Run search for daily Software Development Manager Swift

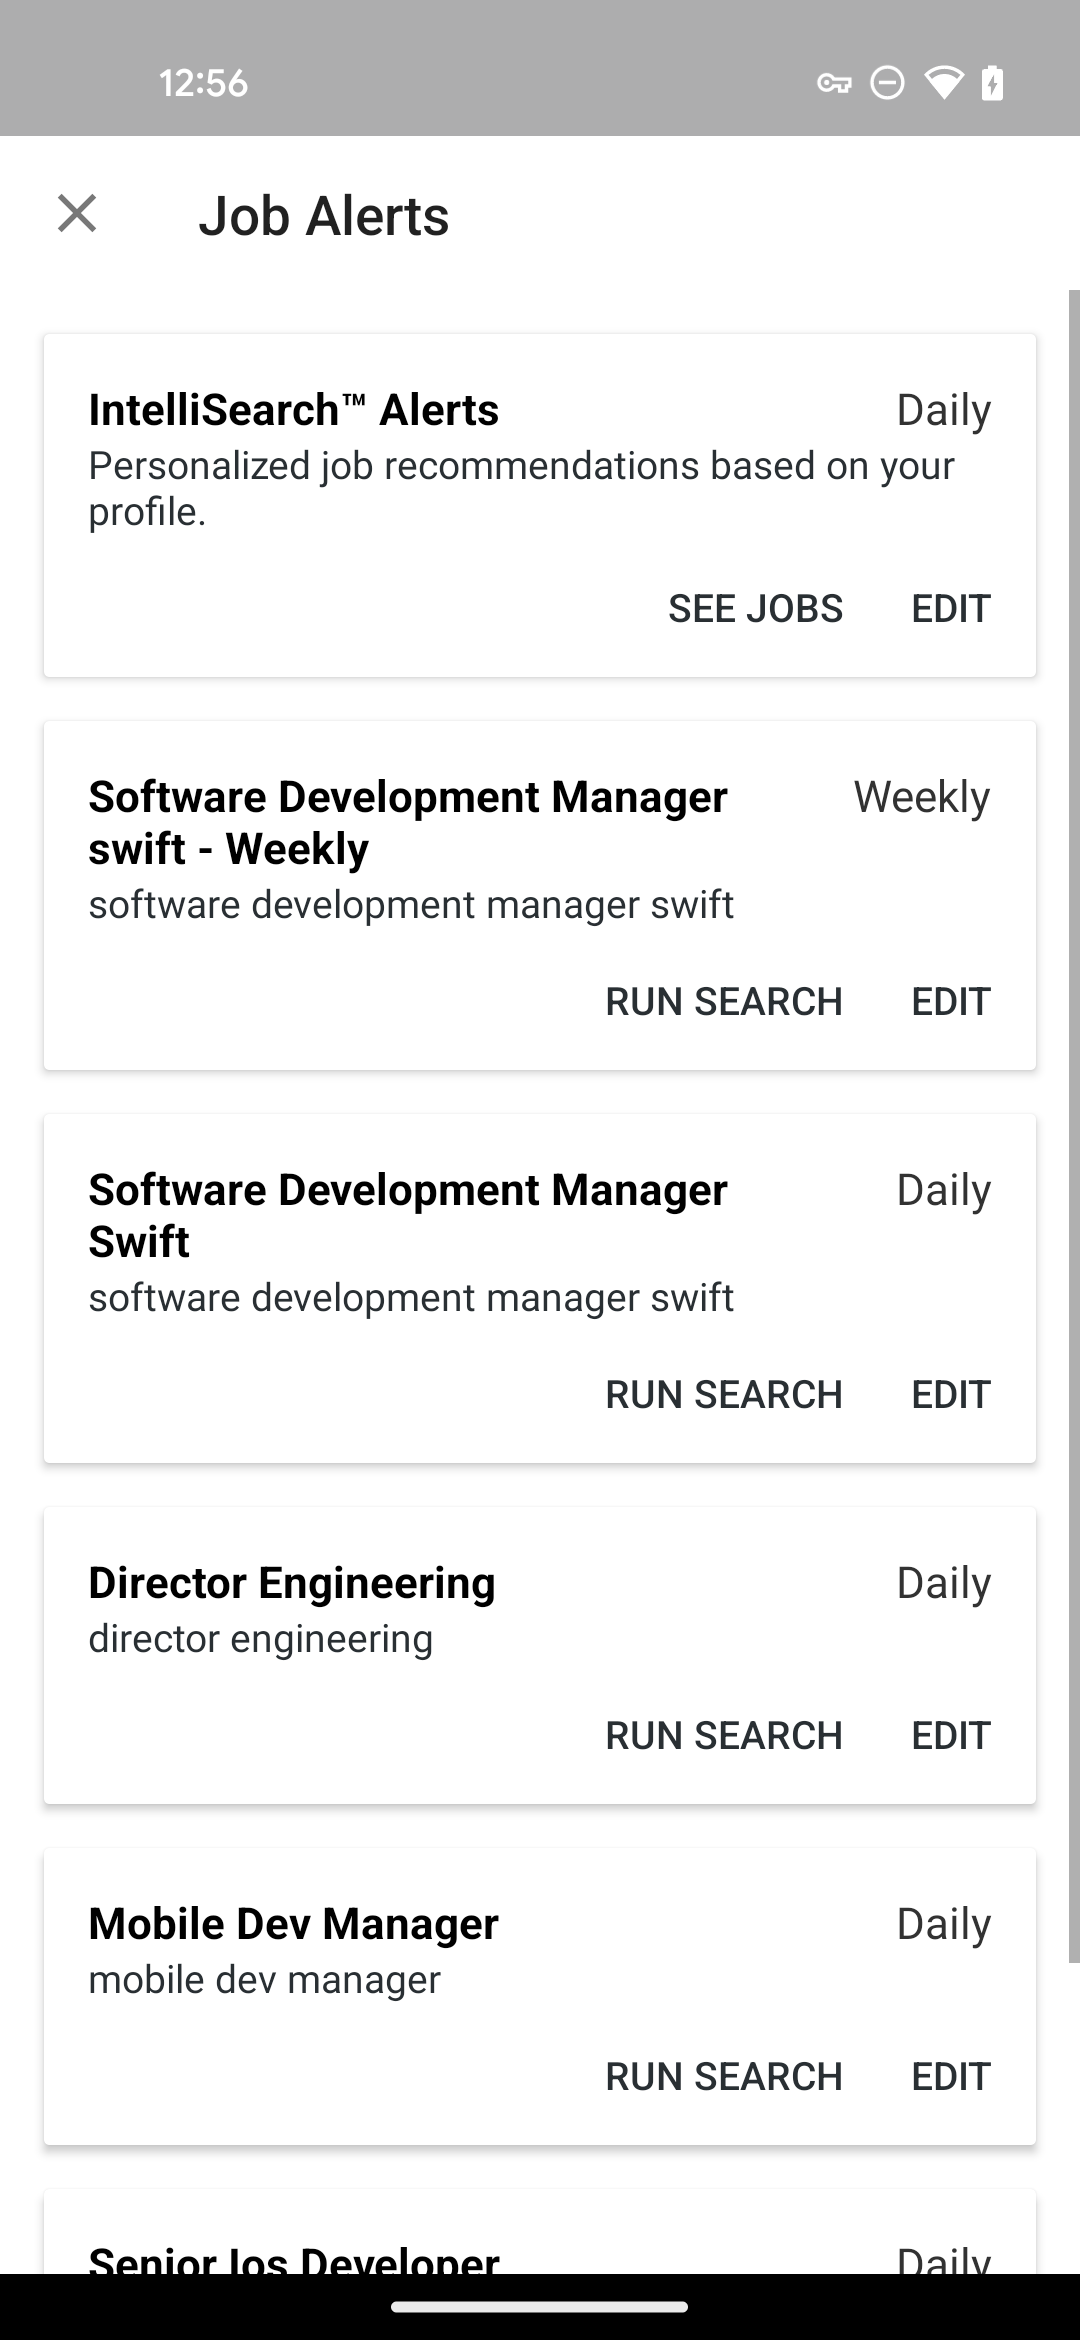724,1394
